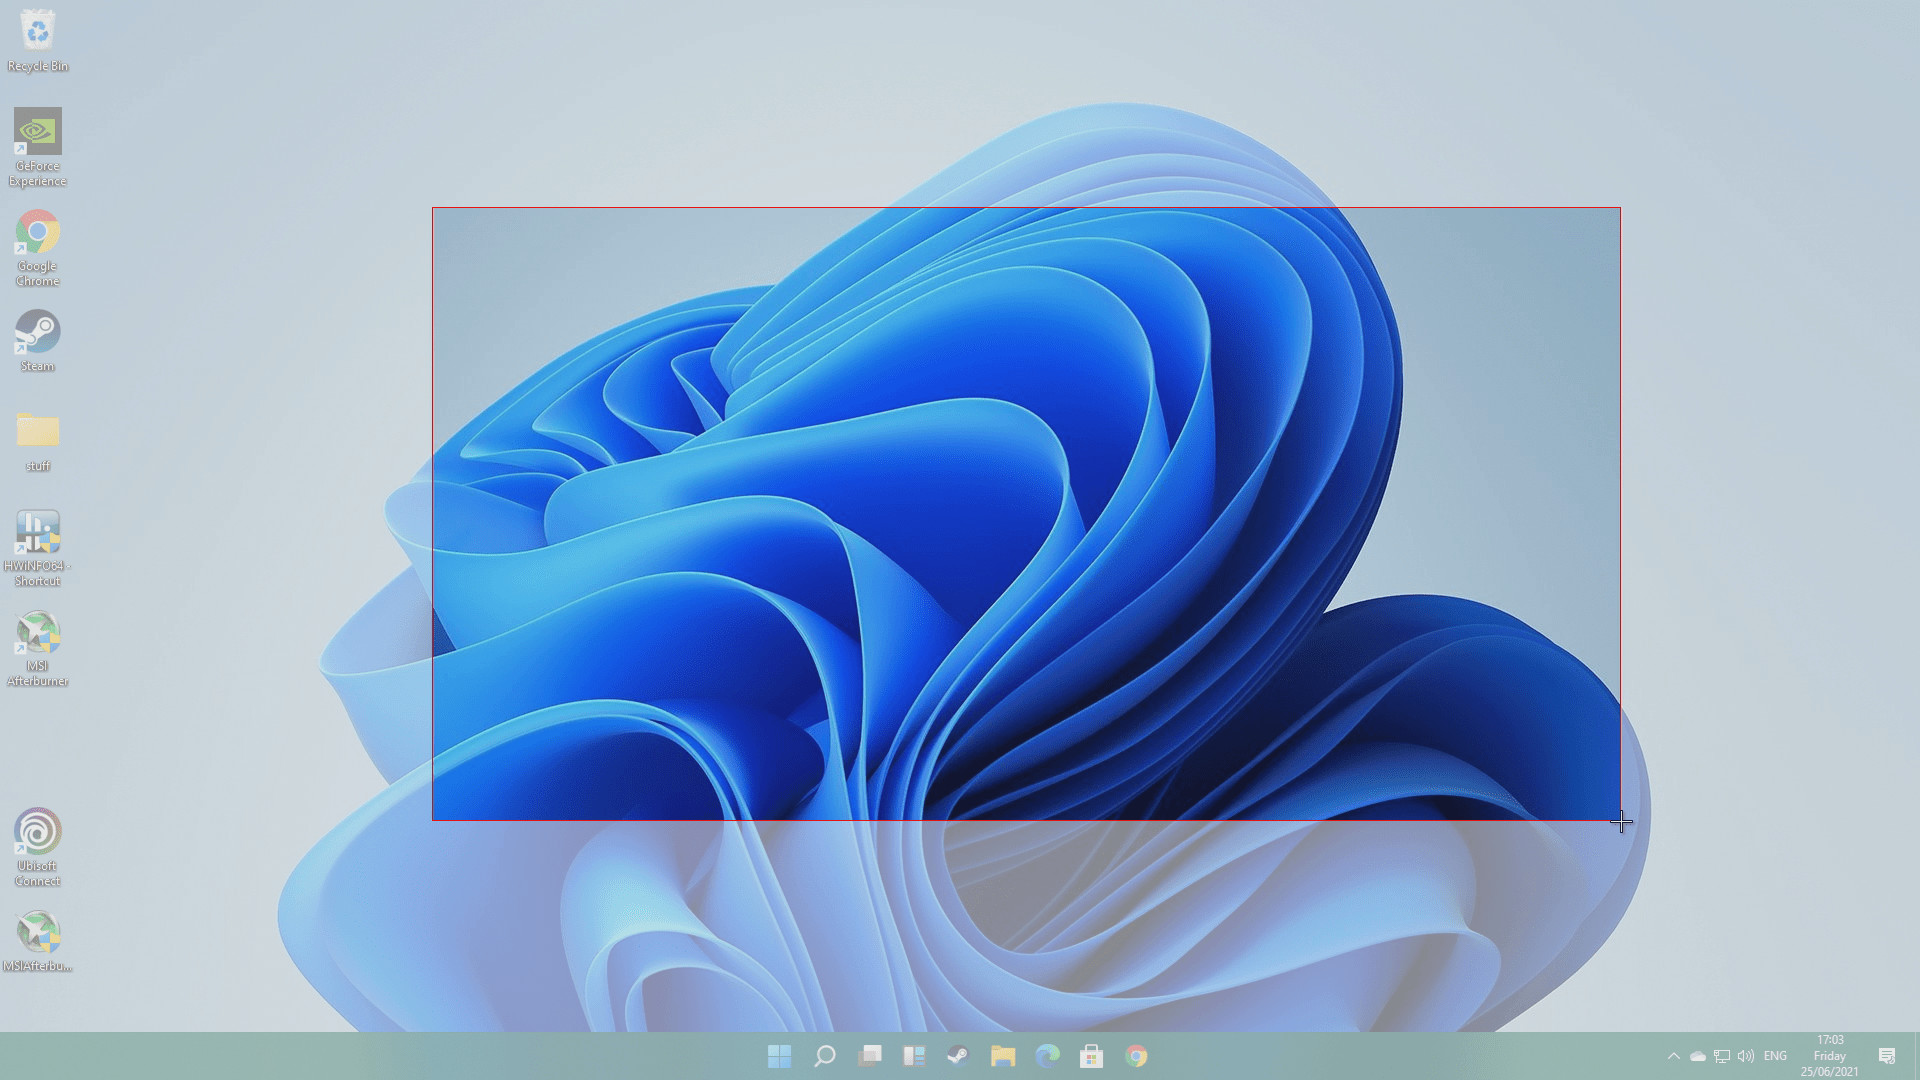Open network status tray icon
This screenshot has height=1080, width=1920.
[x=1722, y=1056]
